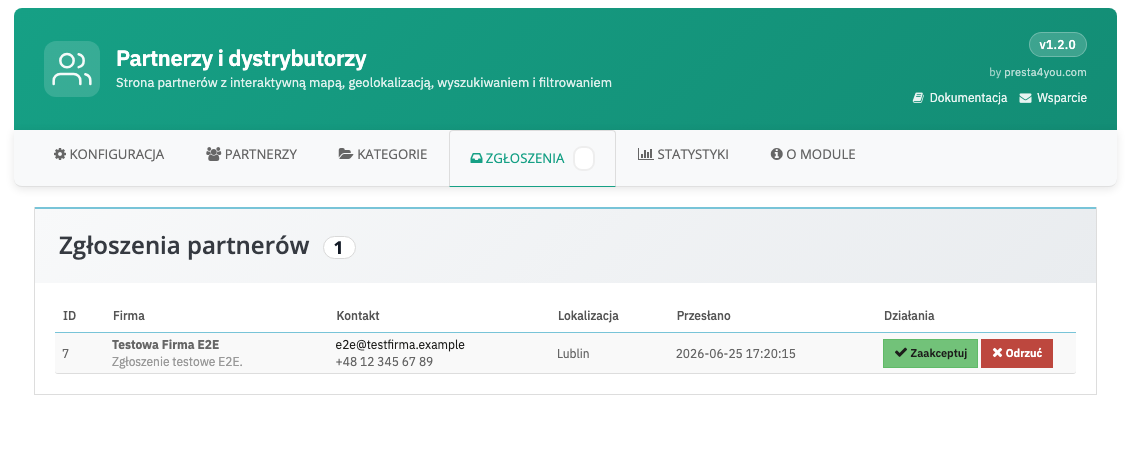Open the O module tab
The width and height of the screenshot is (1128, 449).
(x=813, y=154)
